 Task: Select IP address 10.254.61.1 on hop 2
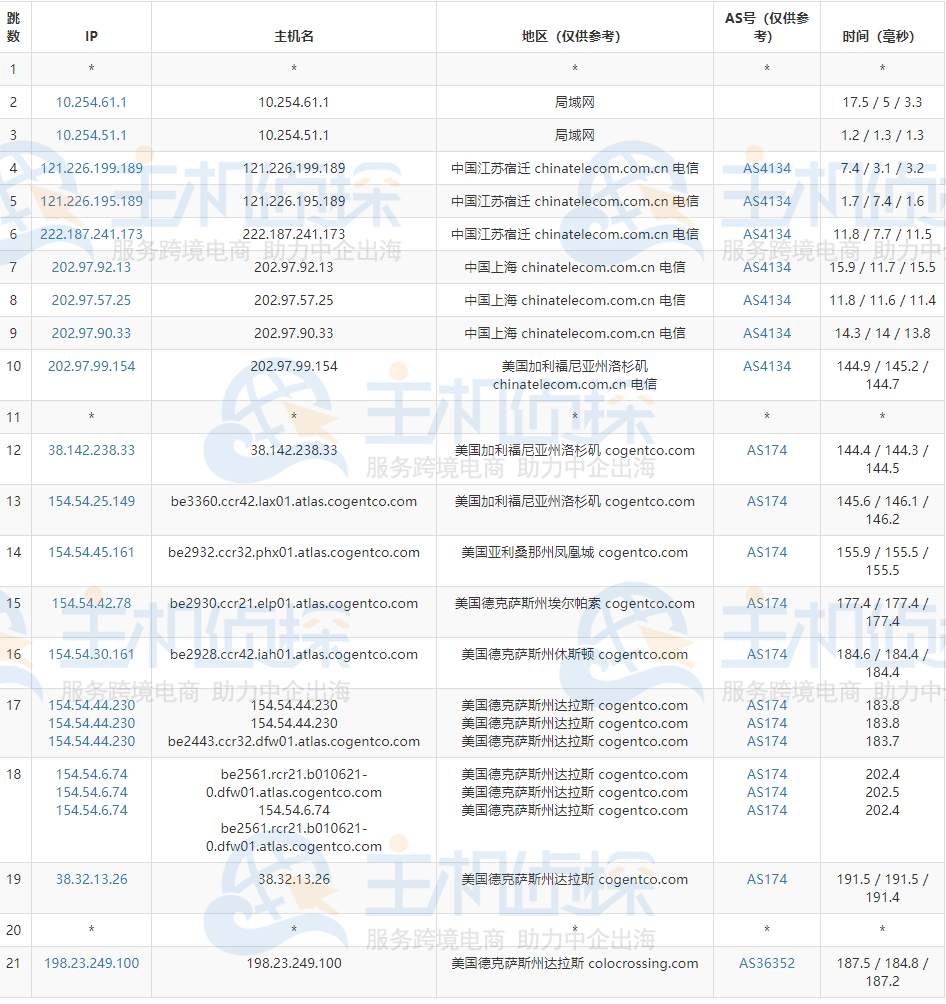tap(91, 102)
